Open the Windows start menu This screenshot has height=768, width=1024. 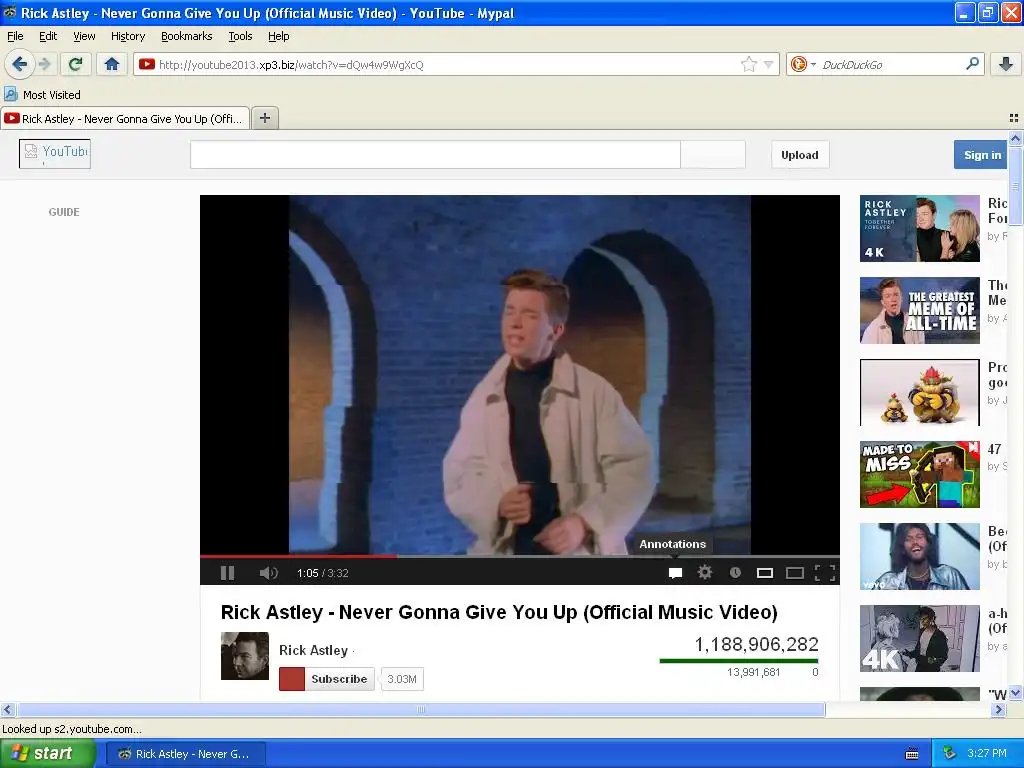click(x=47, y=754)
